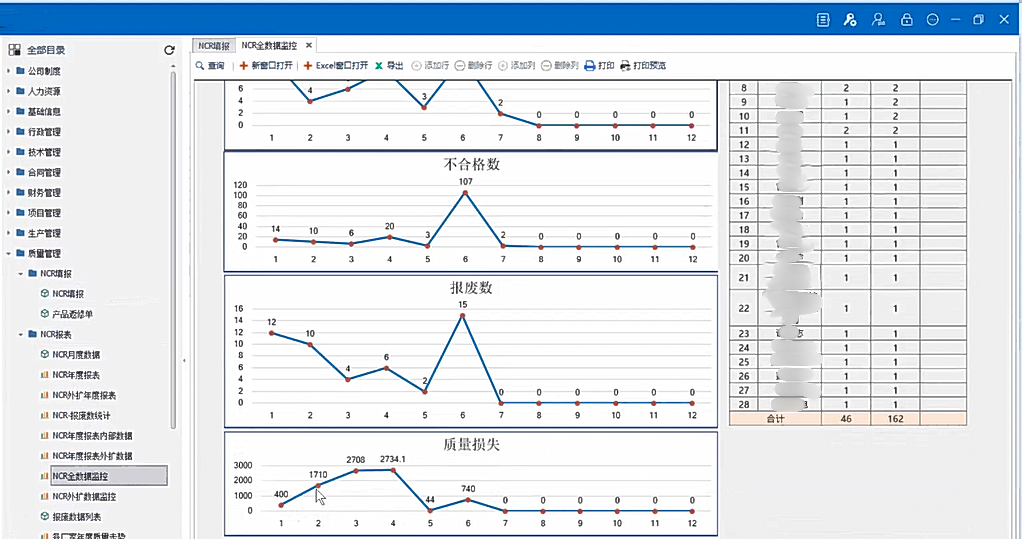The height and width of the screenshot is (539, 1022).
Task: Switch to the NCR填报 tab
Action: 214,46
